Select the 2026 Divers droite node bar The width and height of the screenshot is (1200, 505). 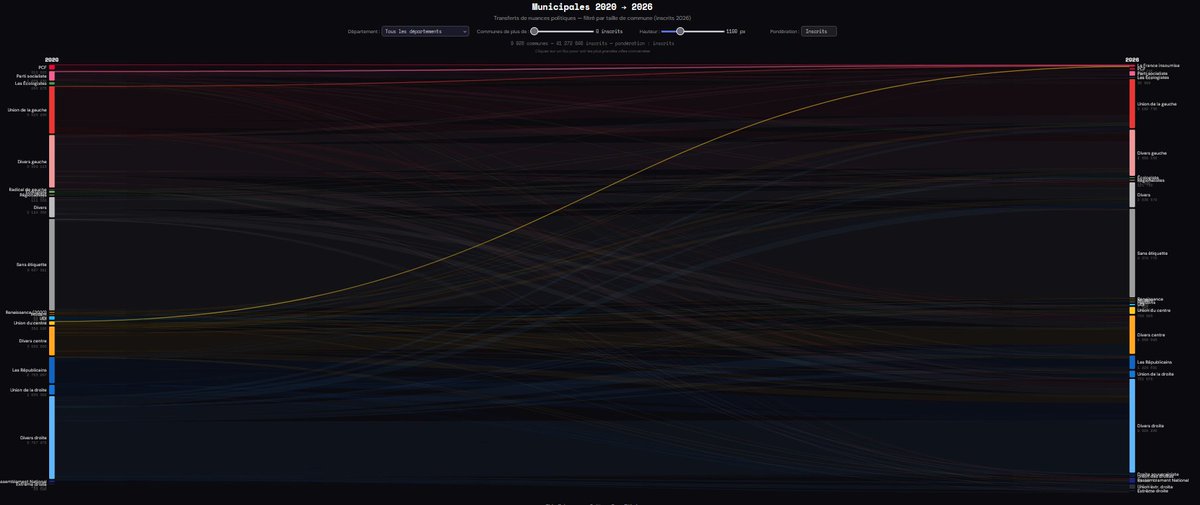pos(1132,425)
